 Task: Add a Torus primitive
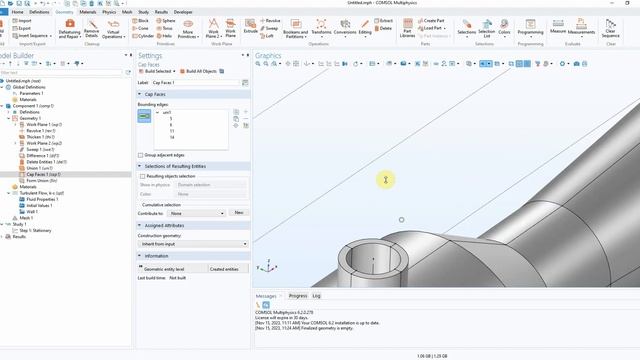click(x=164, y=29)
